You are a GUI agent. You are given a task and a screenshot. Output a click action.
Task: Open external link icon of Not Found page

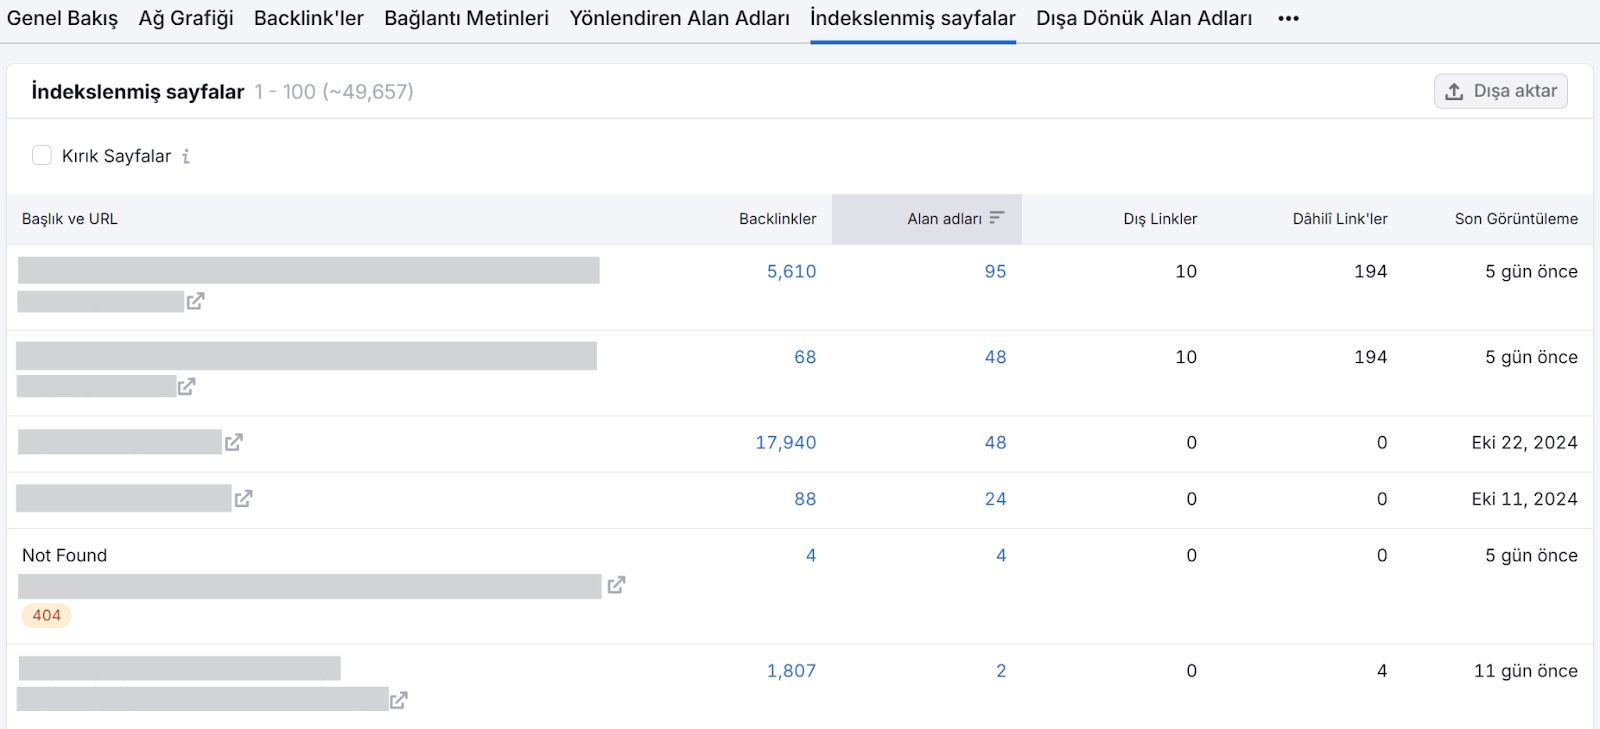(x=616, y=585)
